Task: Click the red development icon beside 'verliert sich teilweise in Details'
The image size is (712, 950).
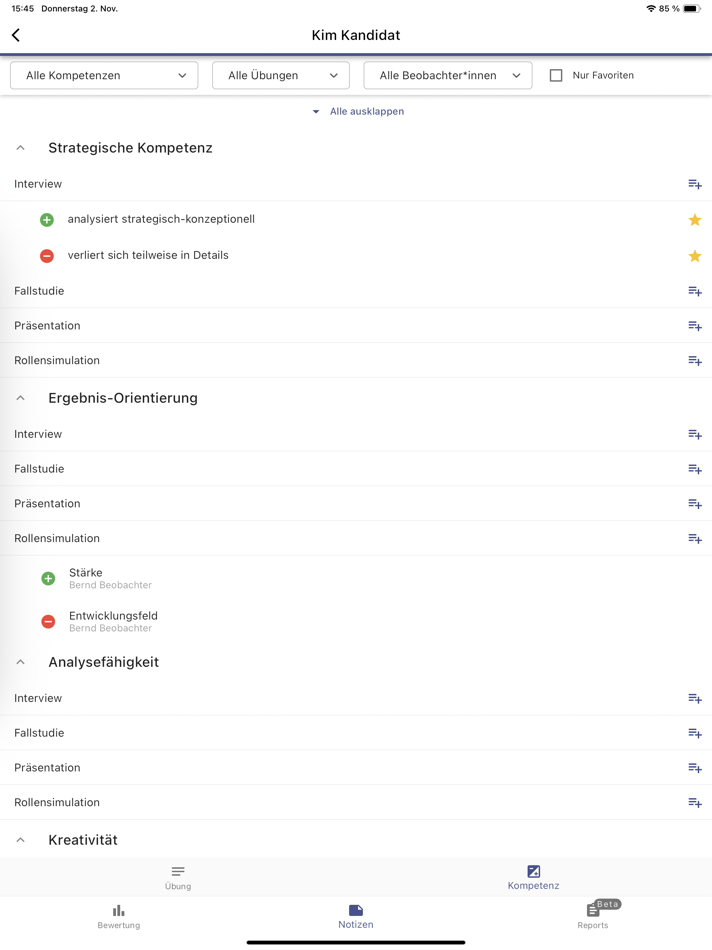Action: point(46,255)
